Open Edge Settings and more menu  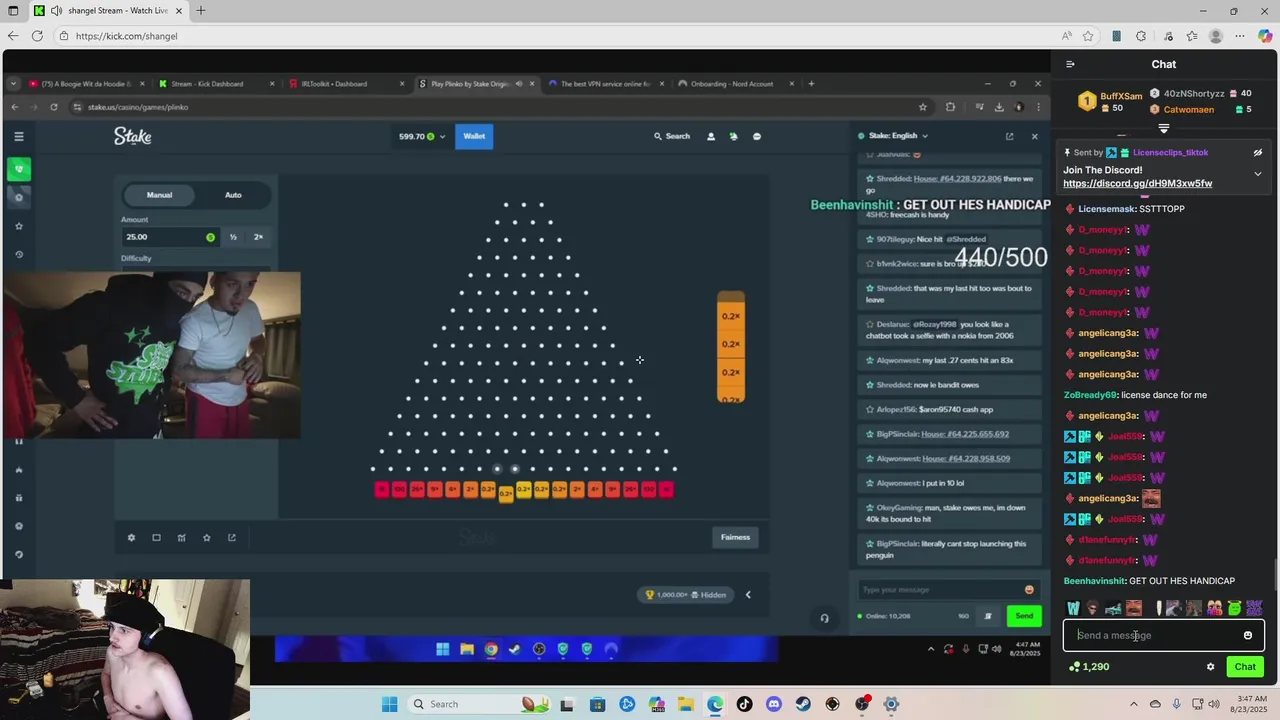tap(1240, 36)
